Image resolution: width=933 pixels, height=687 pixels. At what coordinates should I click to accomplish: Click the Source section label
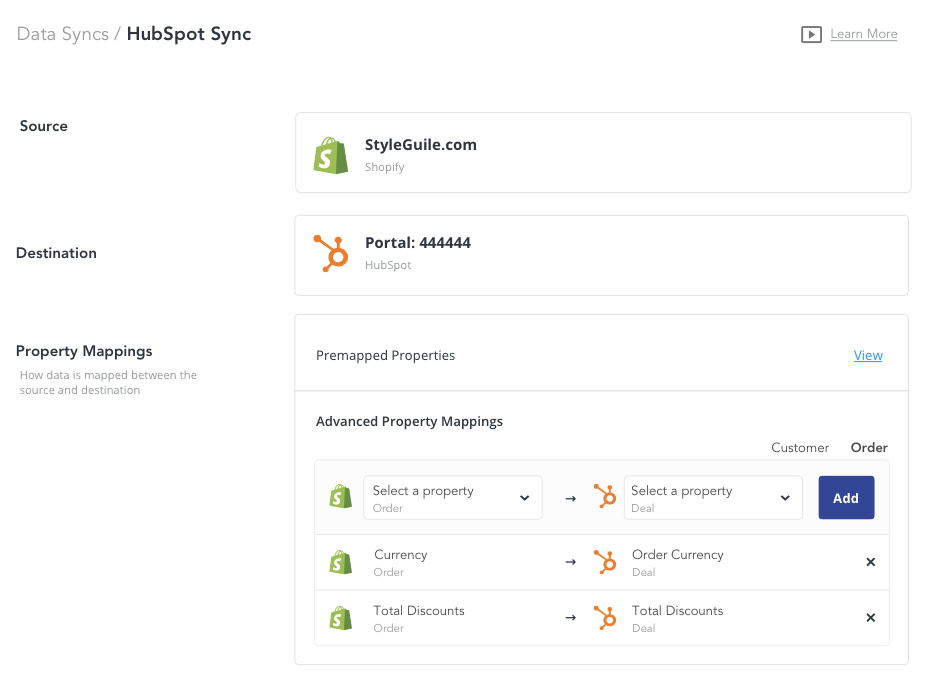[43, 126]
